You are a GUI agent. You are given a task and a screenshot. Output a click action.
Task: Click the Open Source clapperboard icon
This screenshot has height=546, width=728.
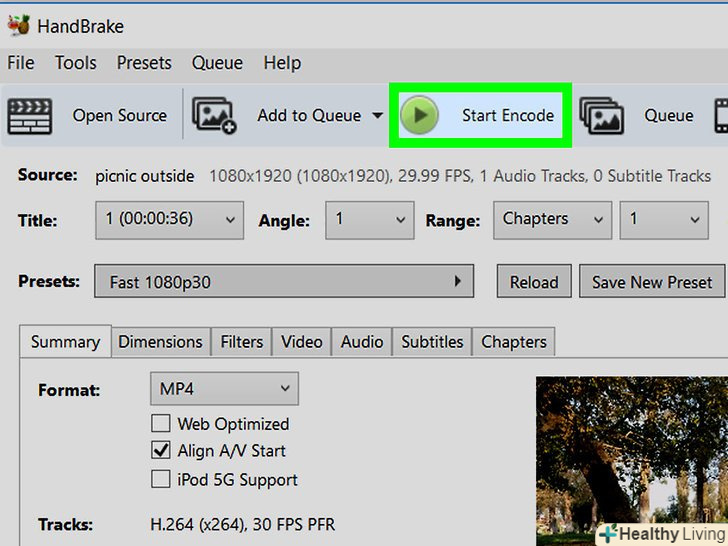point(29,116)
